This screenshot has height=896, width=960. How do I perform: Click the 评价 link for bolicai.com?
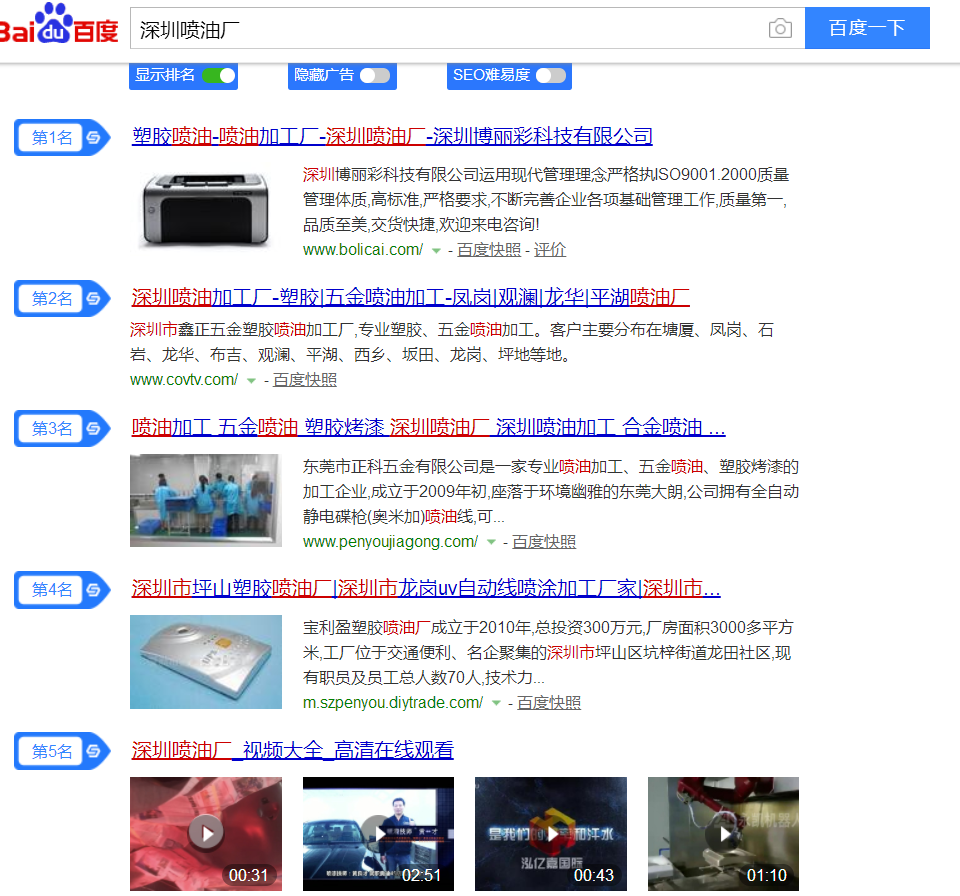(550, 250)
